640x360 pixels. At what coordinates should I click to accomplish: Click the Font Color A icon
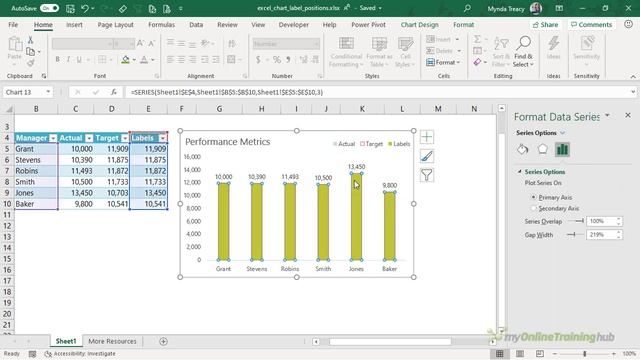144,60
